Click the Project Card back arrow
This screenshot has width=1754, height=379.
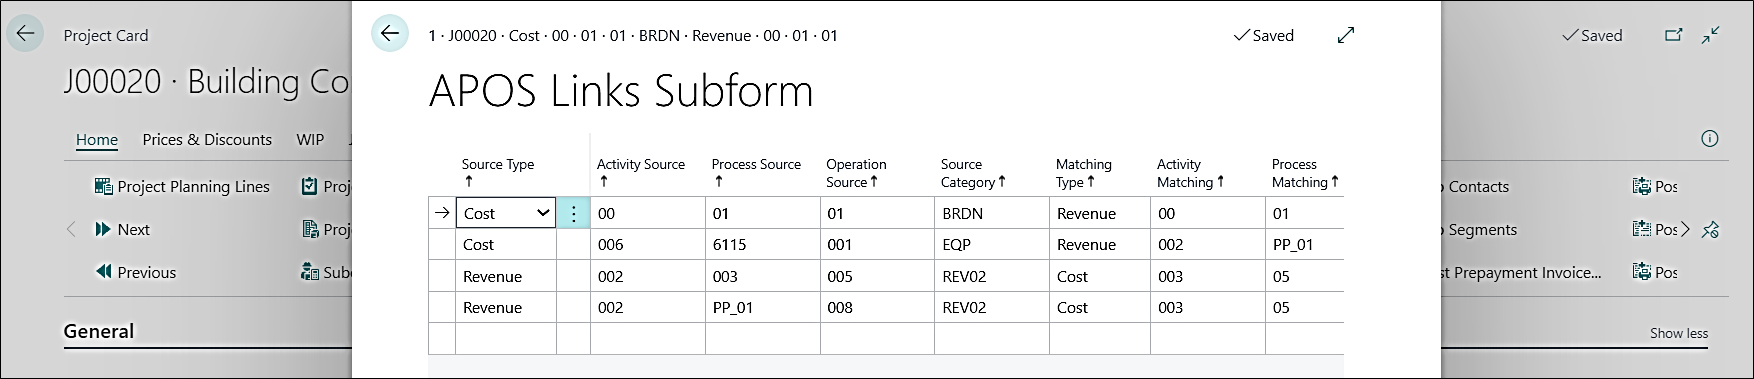point(25,33)
